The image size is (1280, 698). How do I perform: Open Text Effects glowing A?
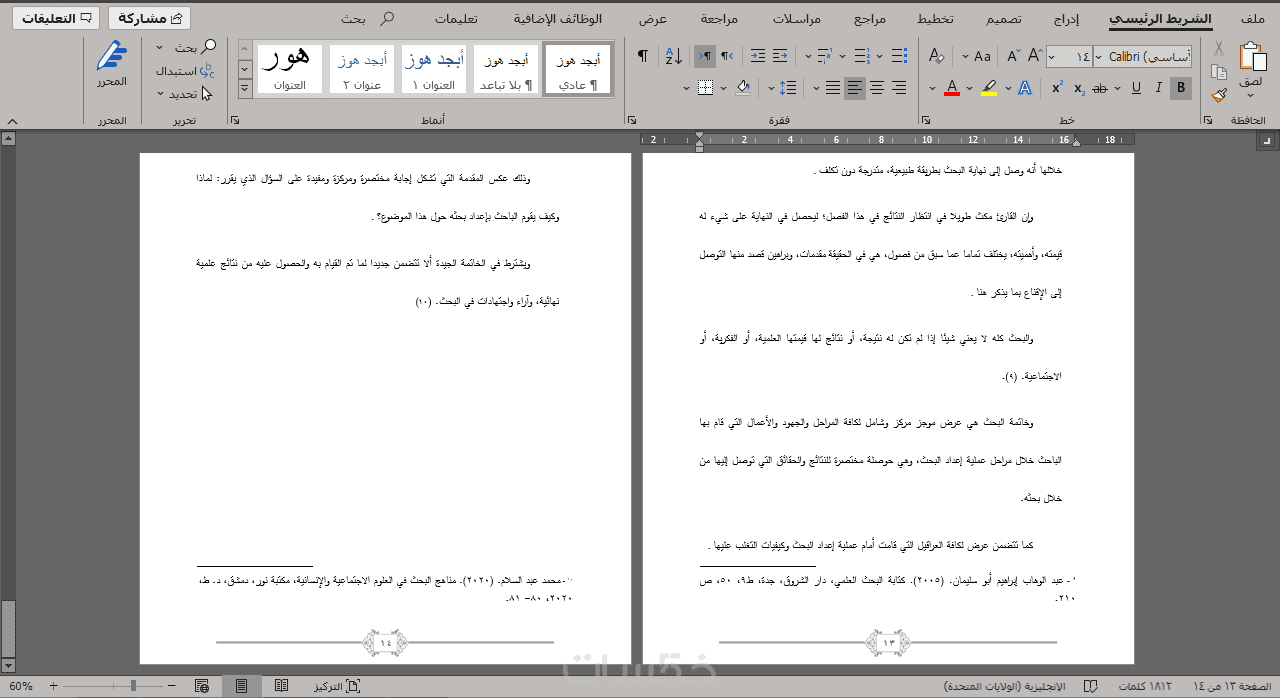(1024, 88)
